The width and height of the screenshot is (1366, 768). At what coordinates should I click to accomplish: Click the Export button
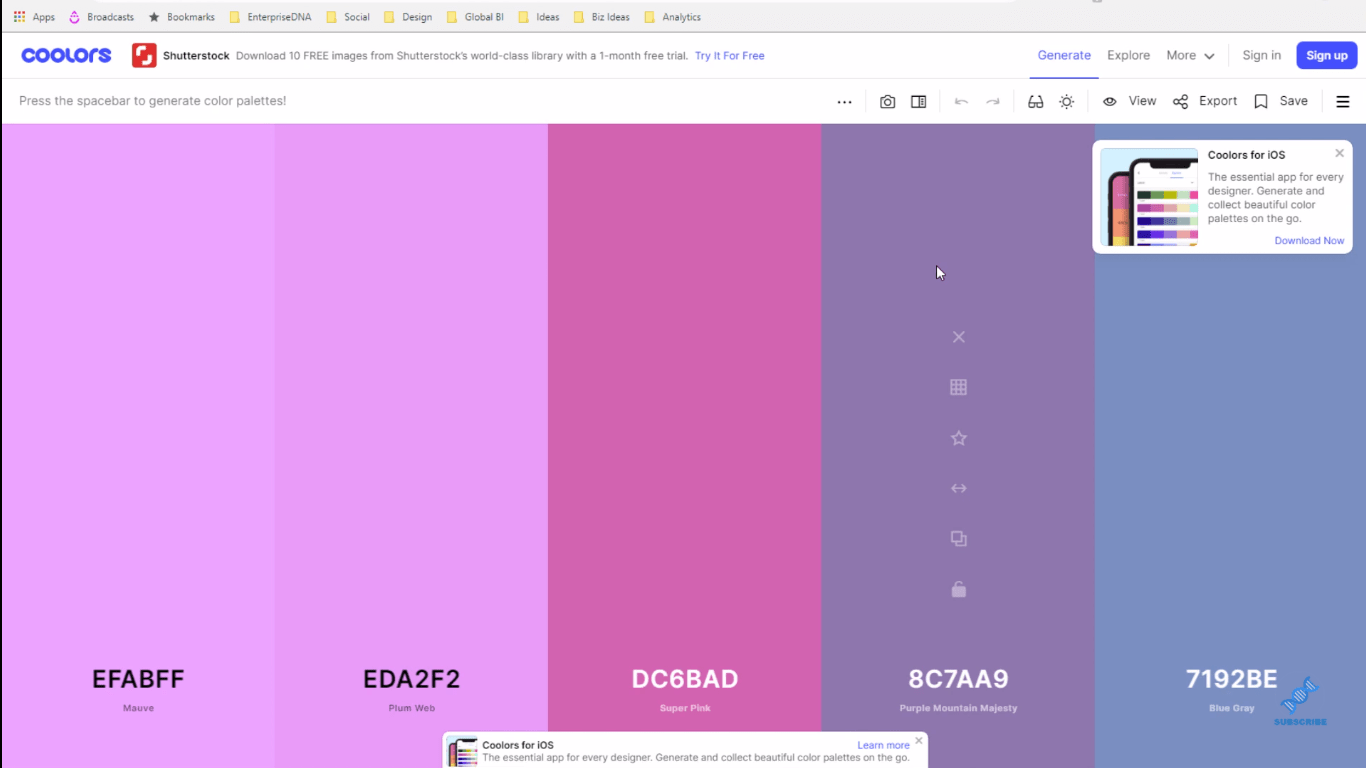pyautogui.click(x=1205, y=102)
